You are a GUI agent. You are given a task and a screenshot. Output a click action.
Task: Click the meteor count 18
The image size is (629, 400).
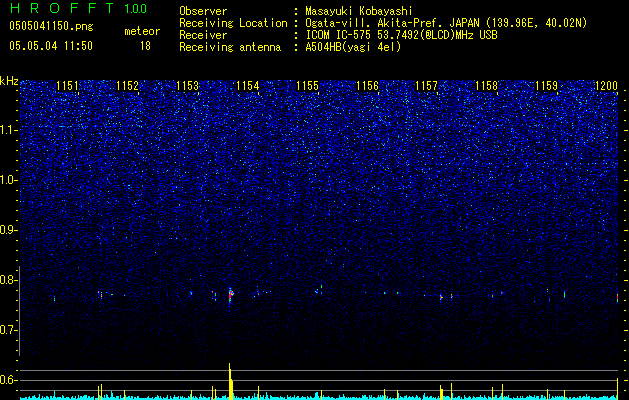tap(145, 46)
